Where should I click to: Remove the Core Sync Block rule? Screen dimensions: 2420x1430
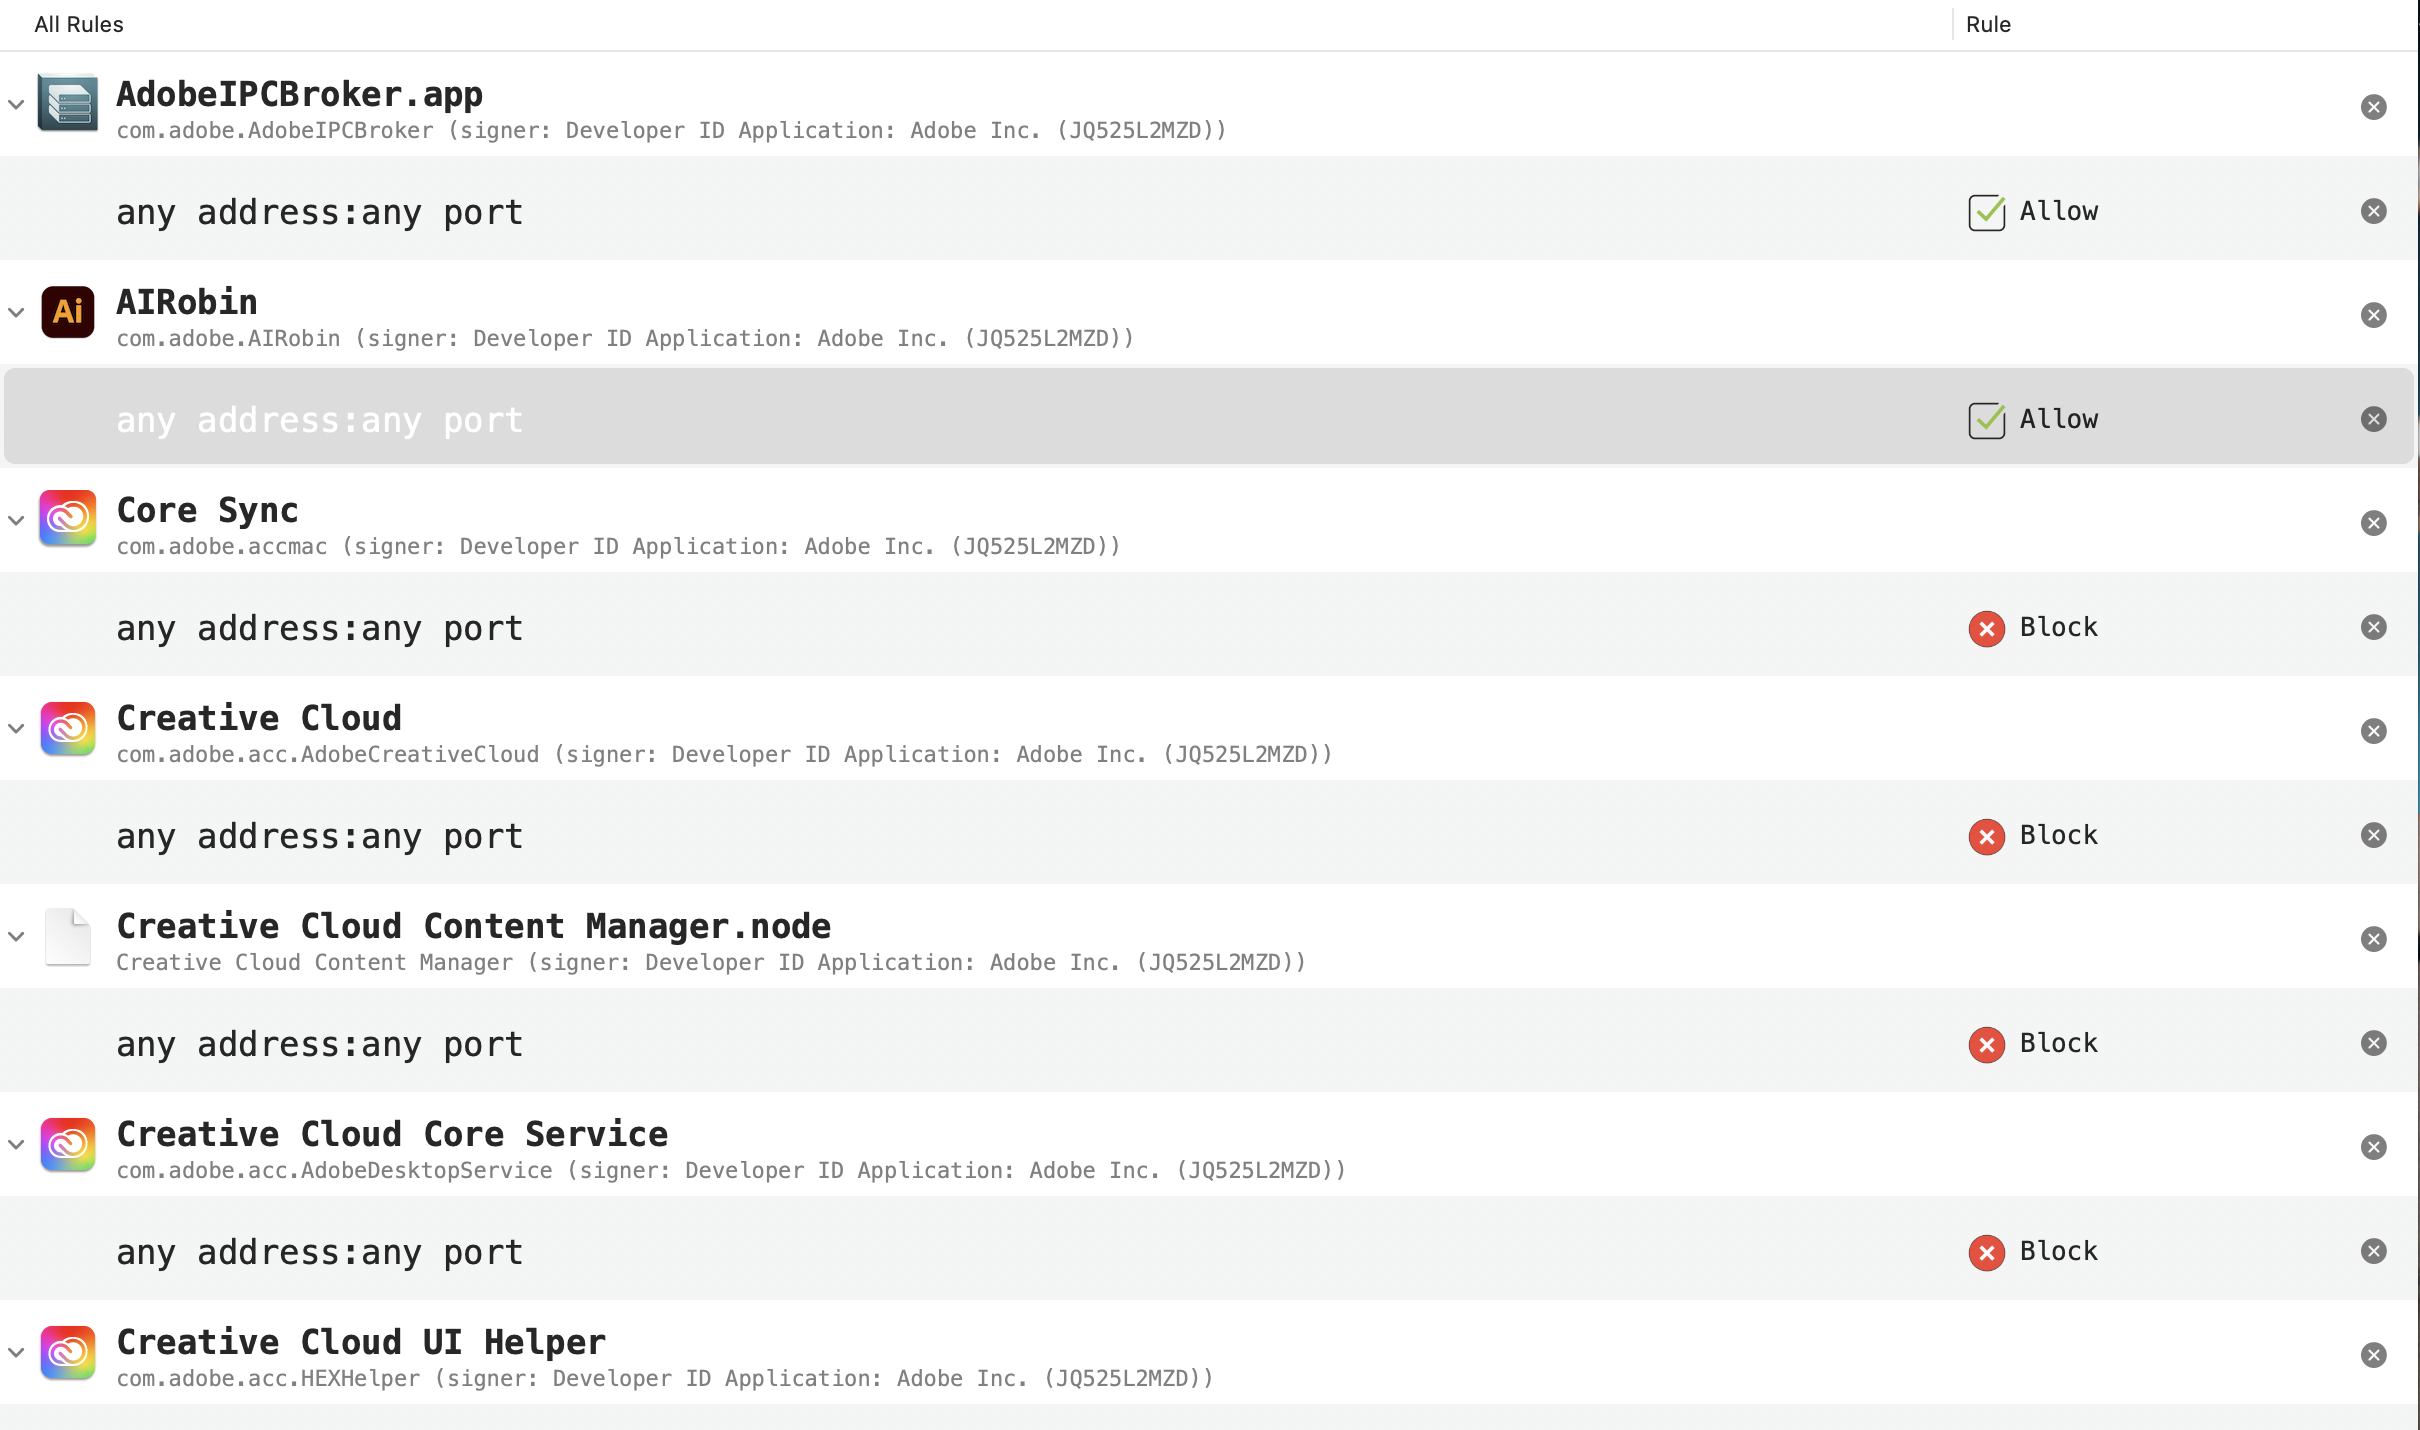coord(2373,627)
